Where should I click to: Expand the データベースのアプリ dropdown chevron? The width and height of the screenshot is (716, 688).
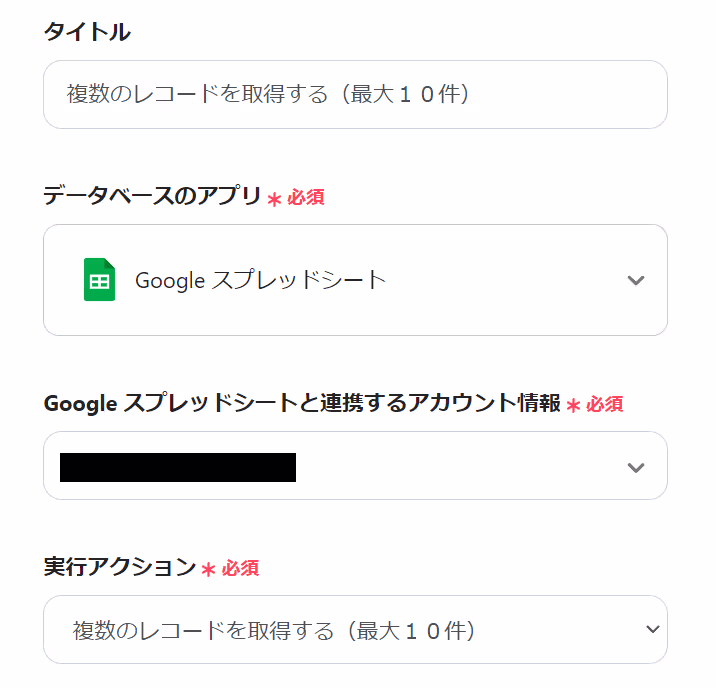tap(636, 280)
